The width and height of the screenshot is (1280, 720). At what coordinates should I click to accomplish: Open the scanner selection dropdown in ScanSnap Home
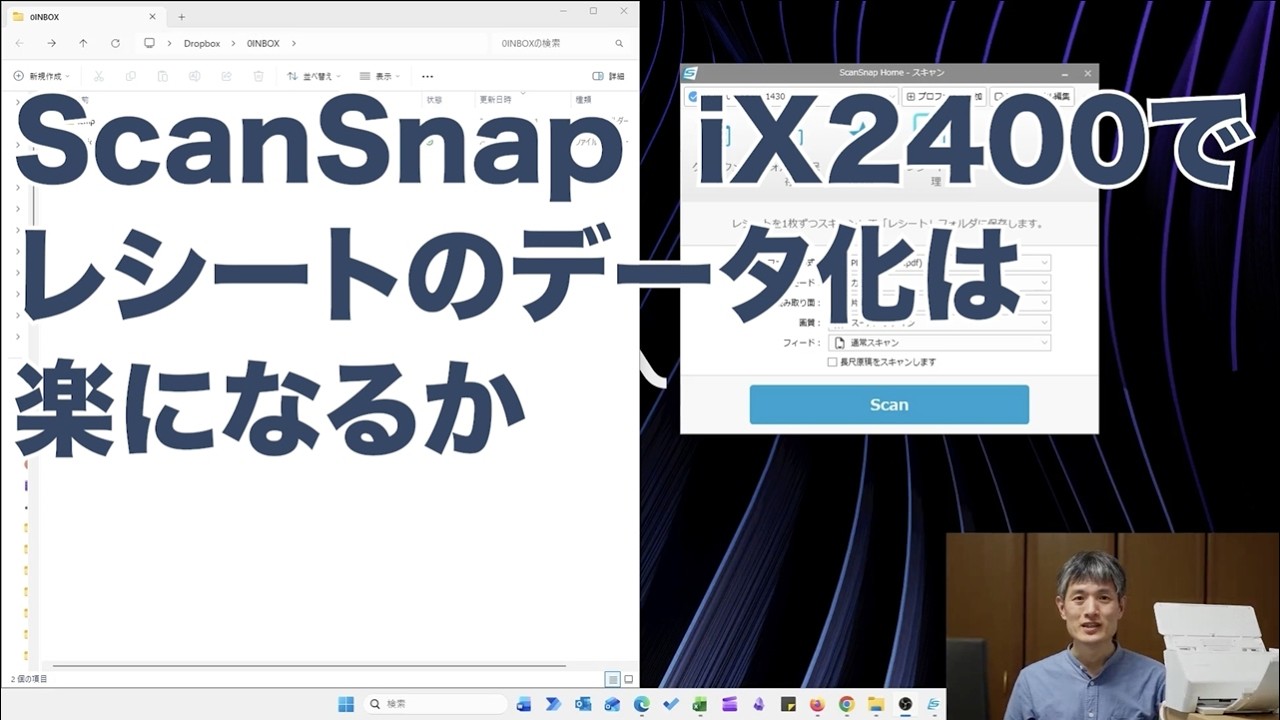[790, 97]
